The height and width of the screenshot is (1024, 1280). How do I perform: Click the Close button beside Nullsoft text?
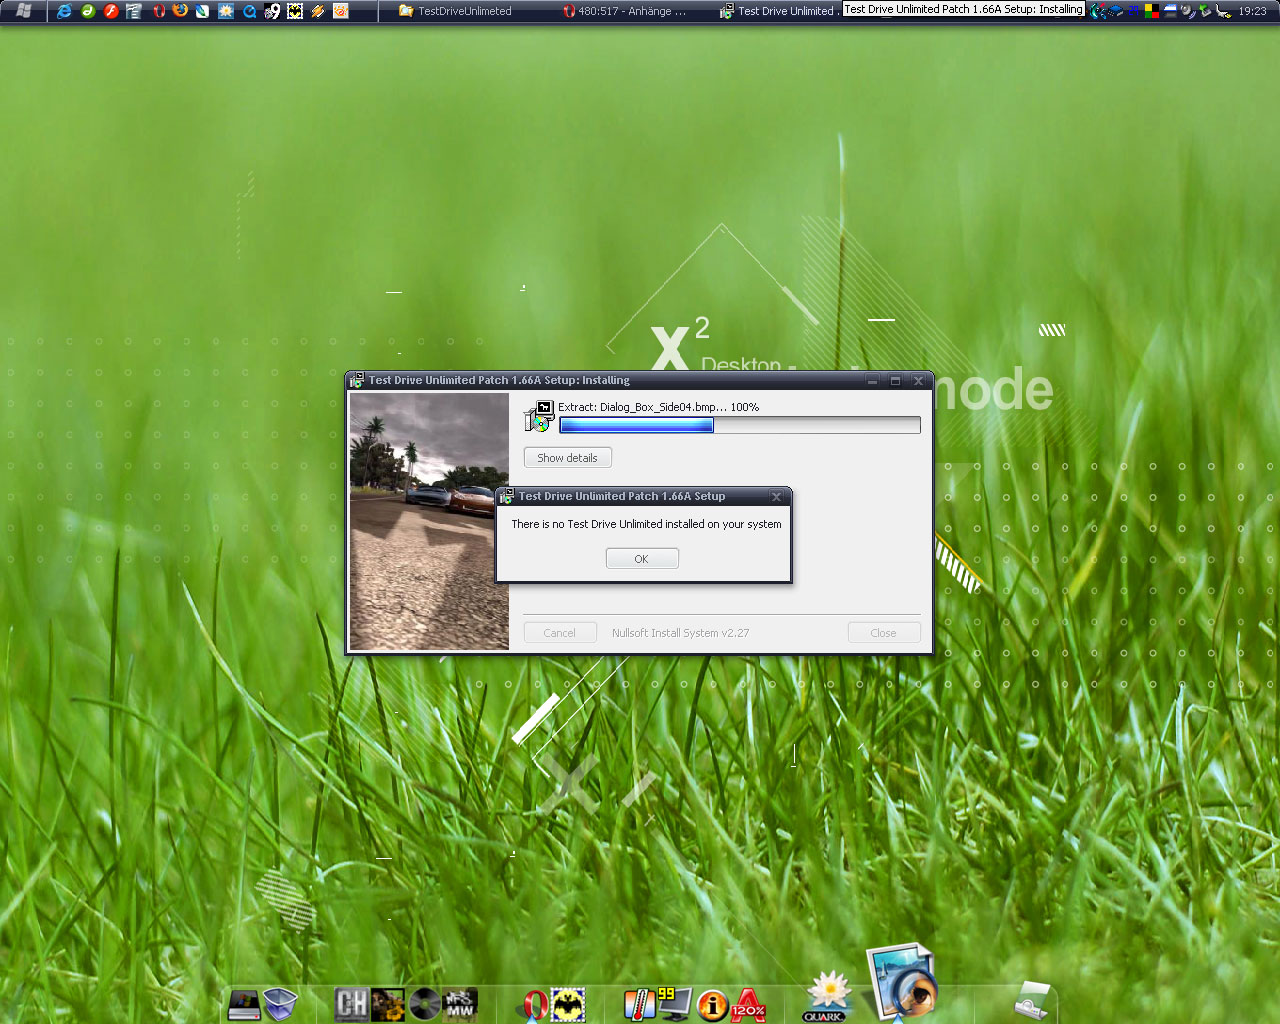point(884,633)
